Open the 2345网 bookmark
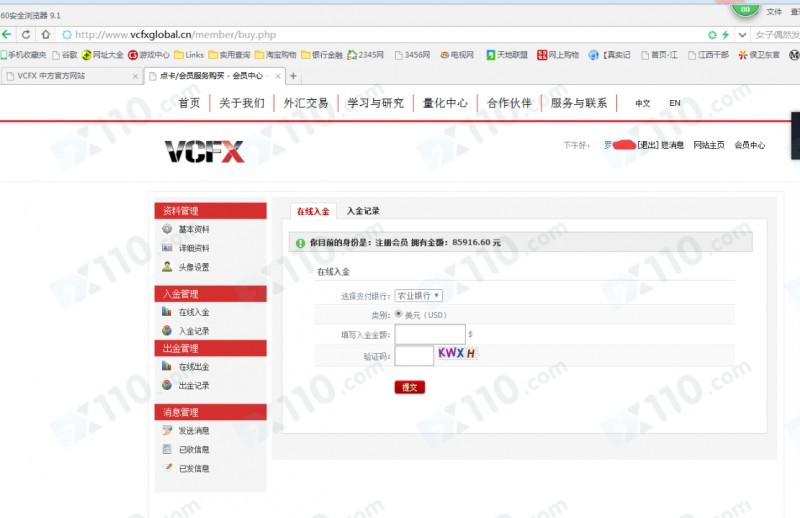 (365, 55)
